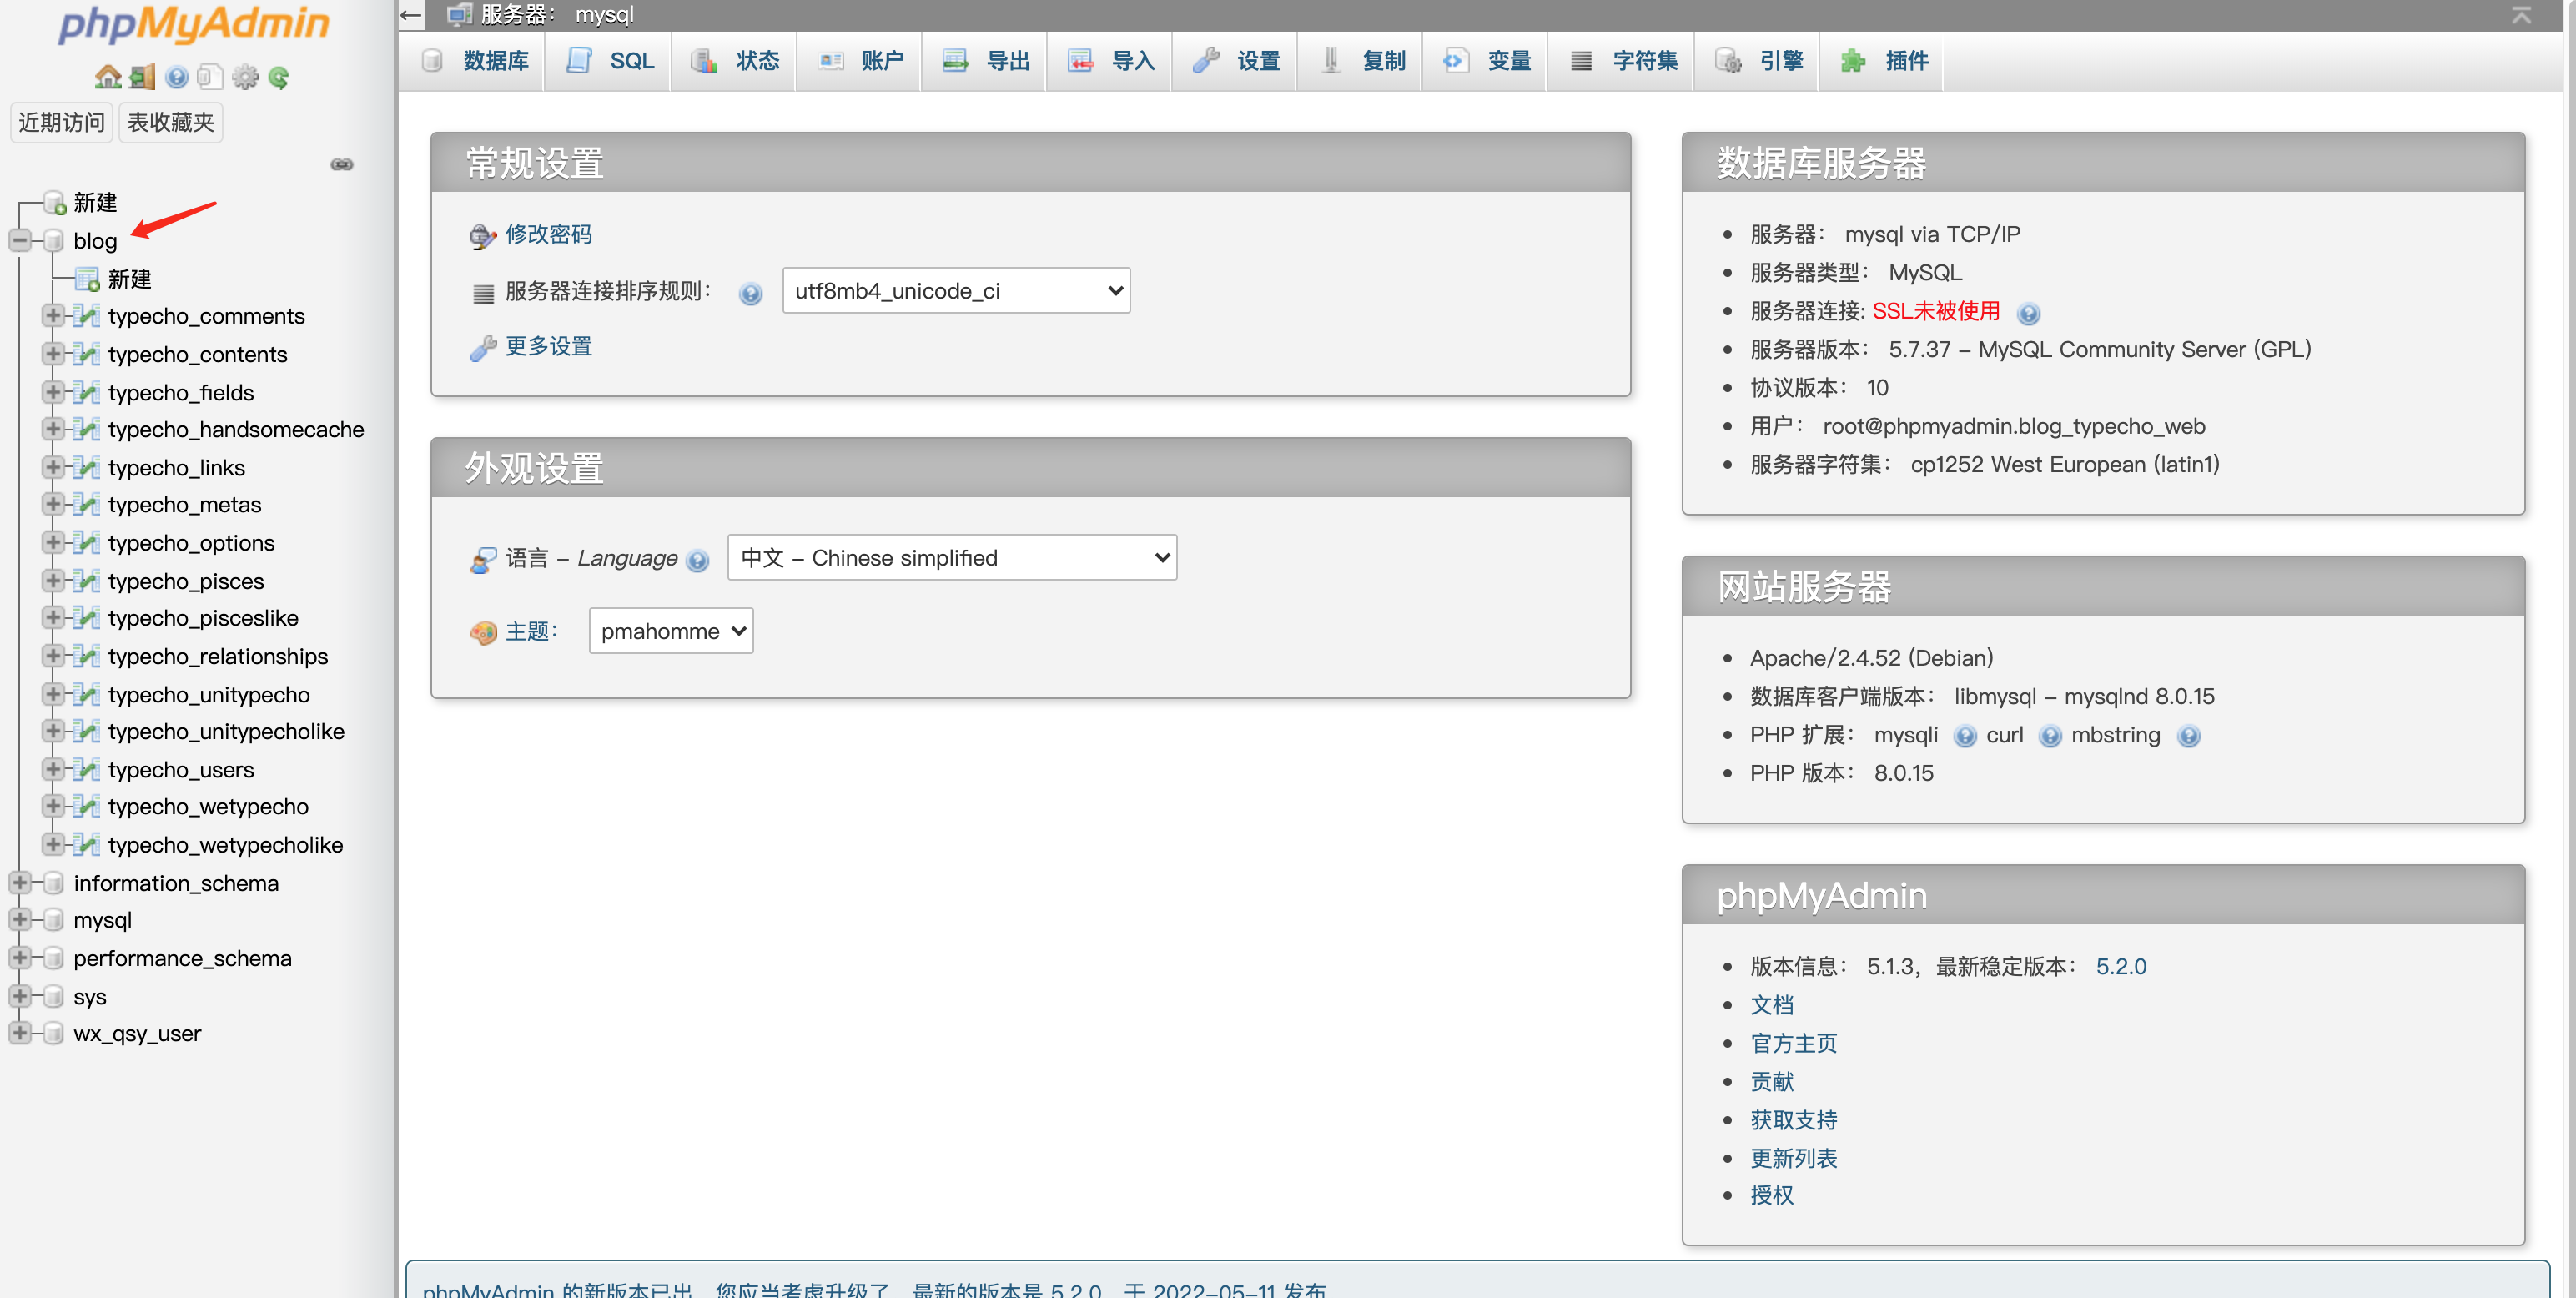Click the link chain icon in sidebar
The width and height of the screenshot is (2576, 1298).
(x=342, y=164)
